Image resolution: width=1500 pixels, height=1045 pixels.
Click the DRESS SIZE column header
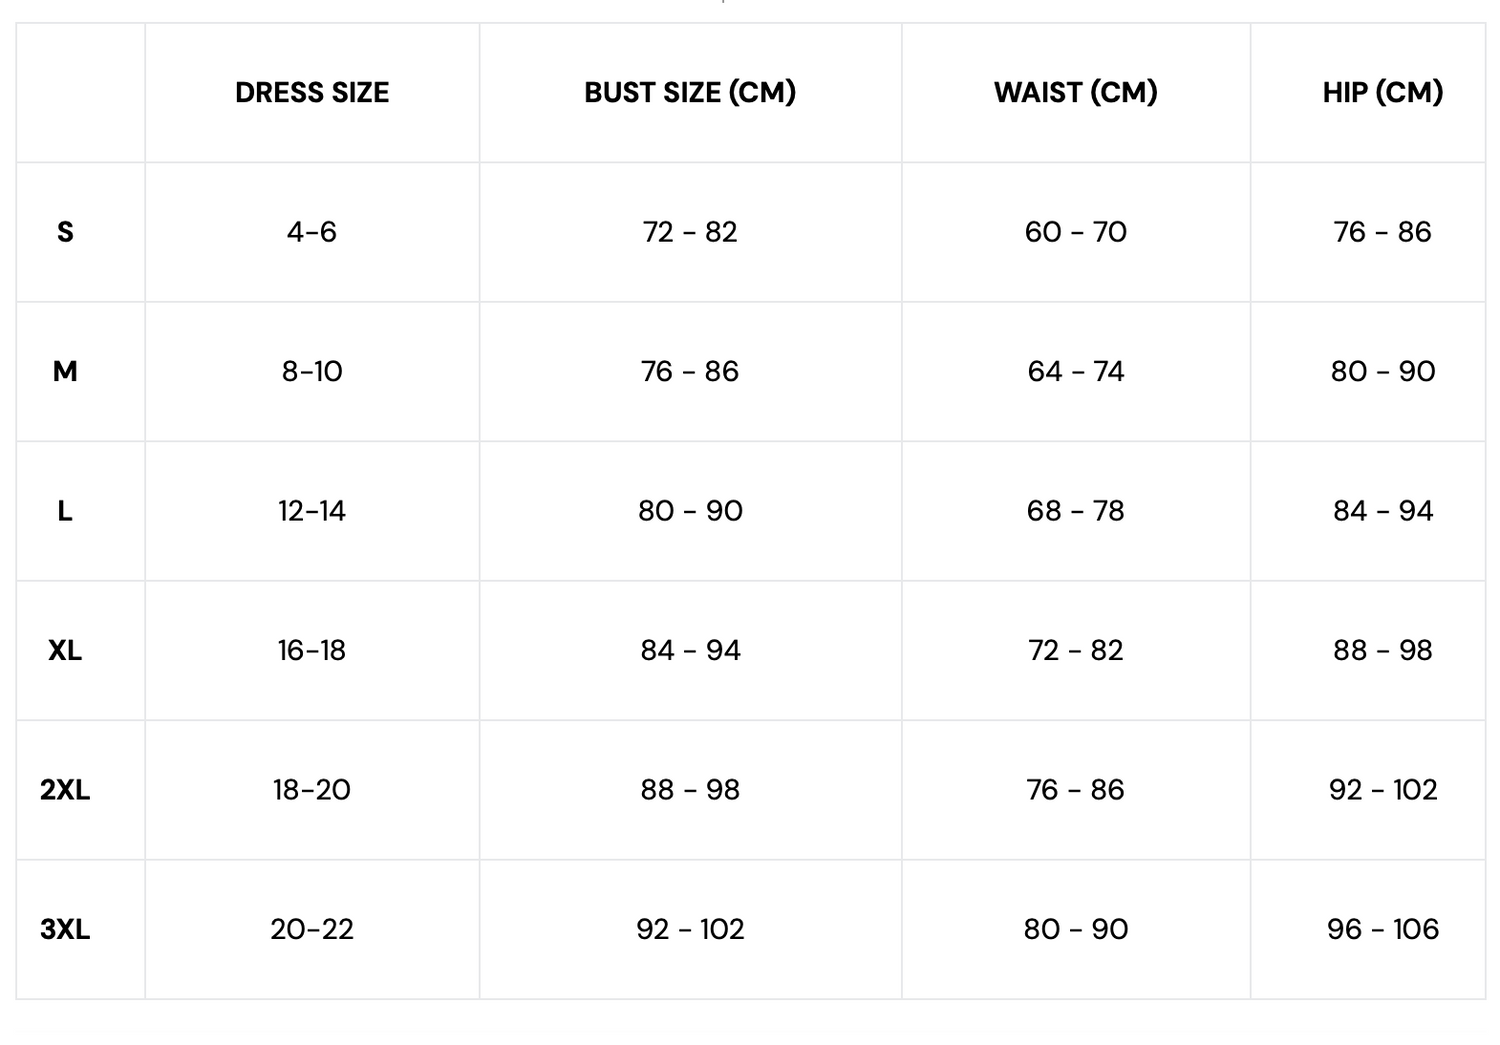[312, 93]
